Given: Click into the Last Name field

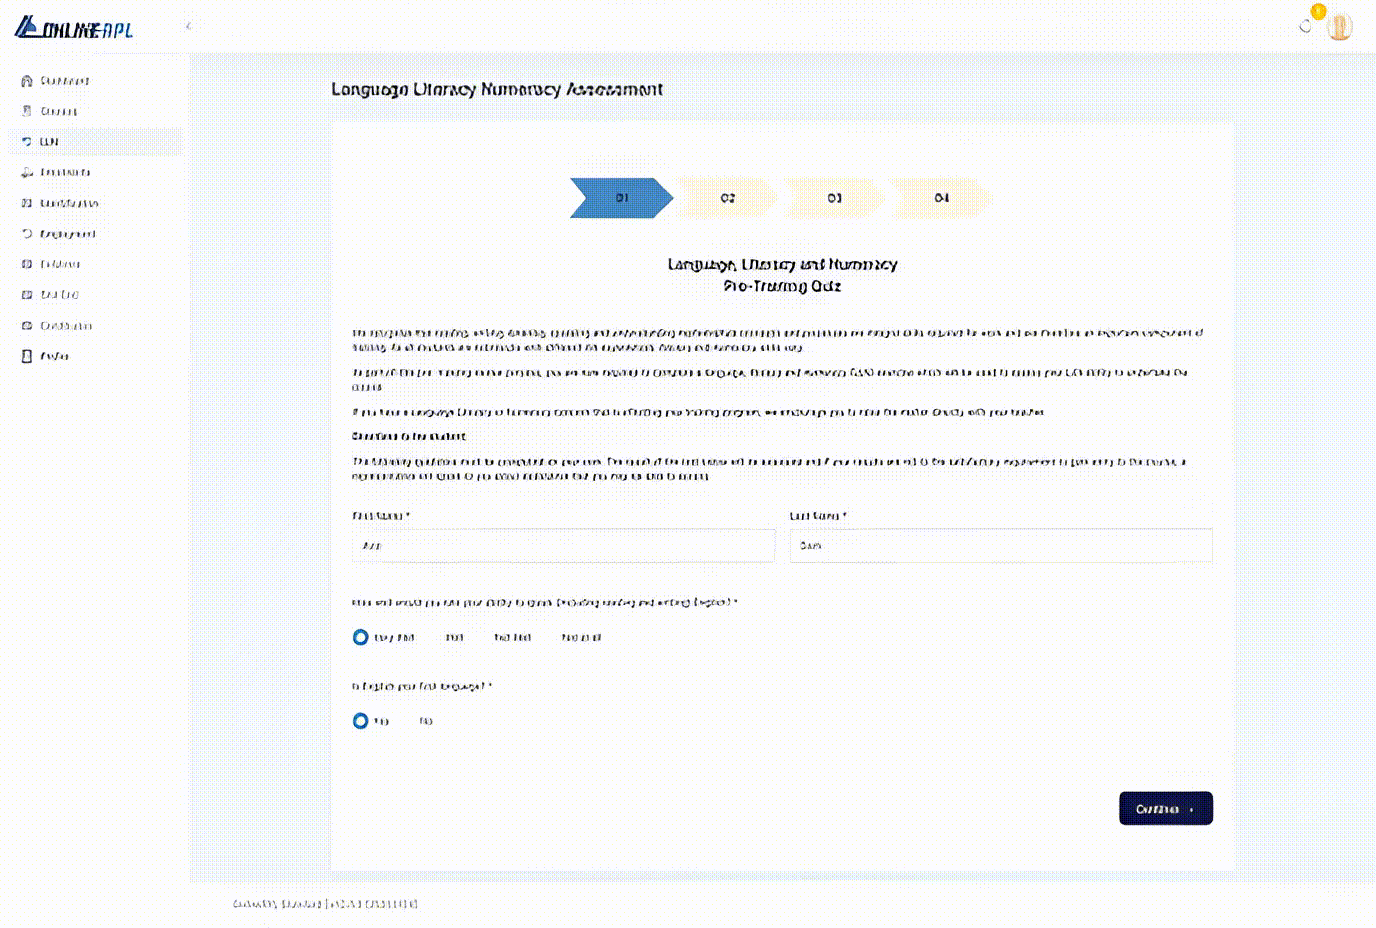Looking at the screenshot, I should (x=1000, y=546).
